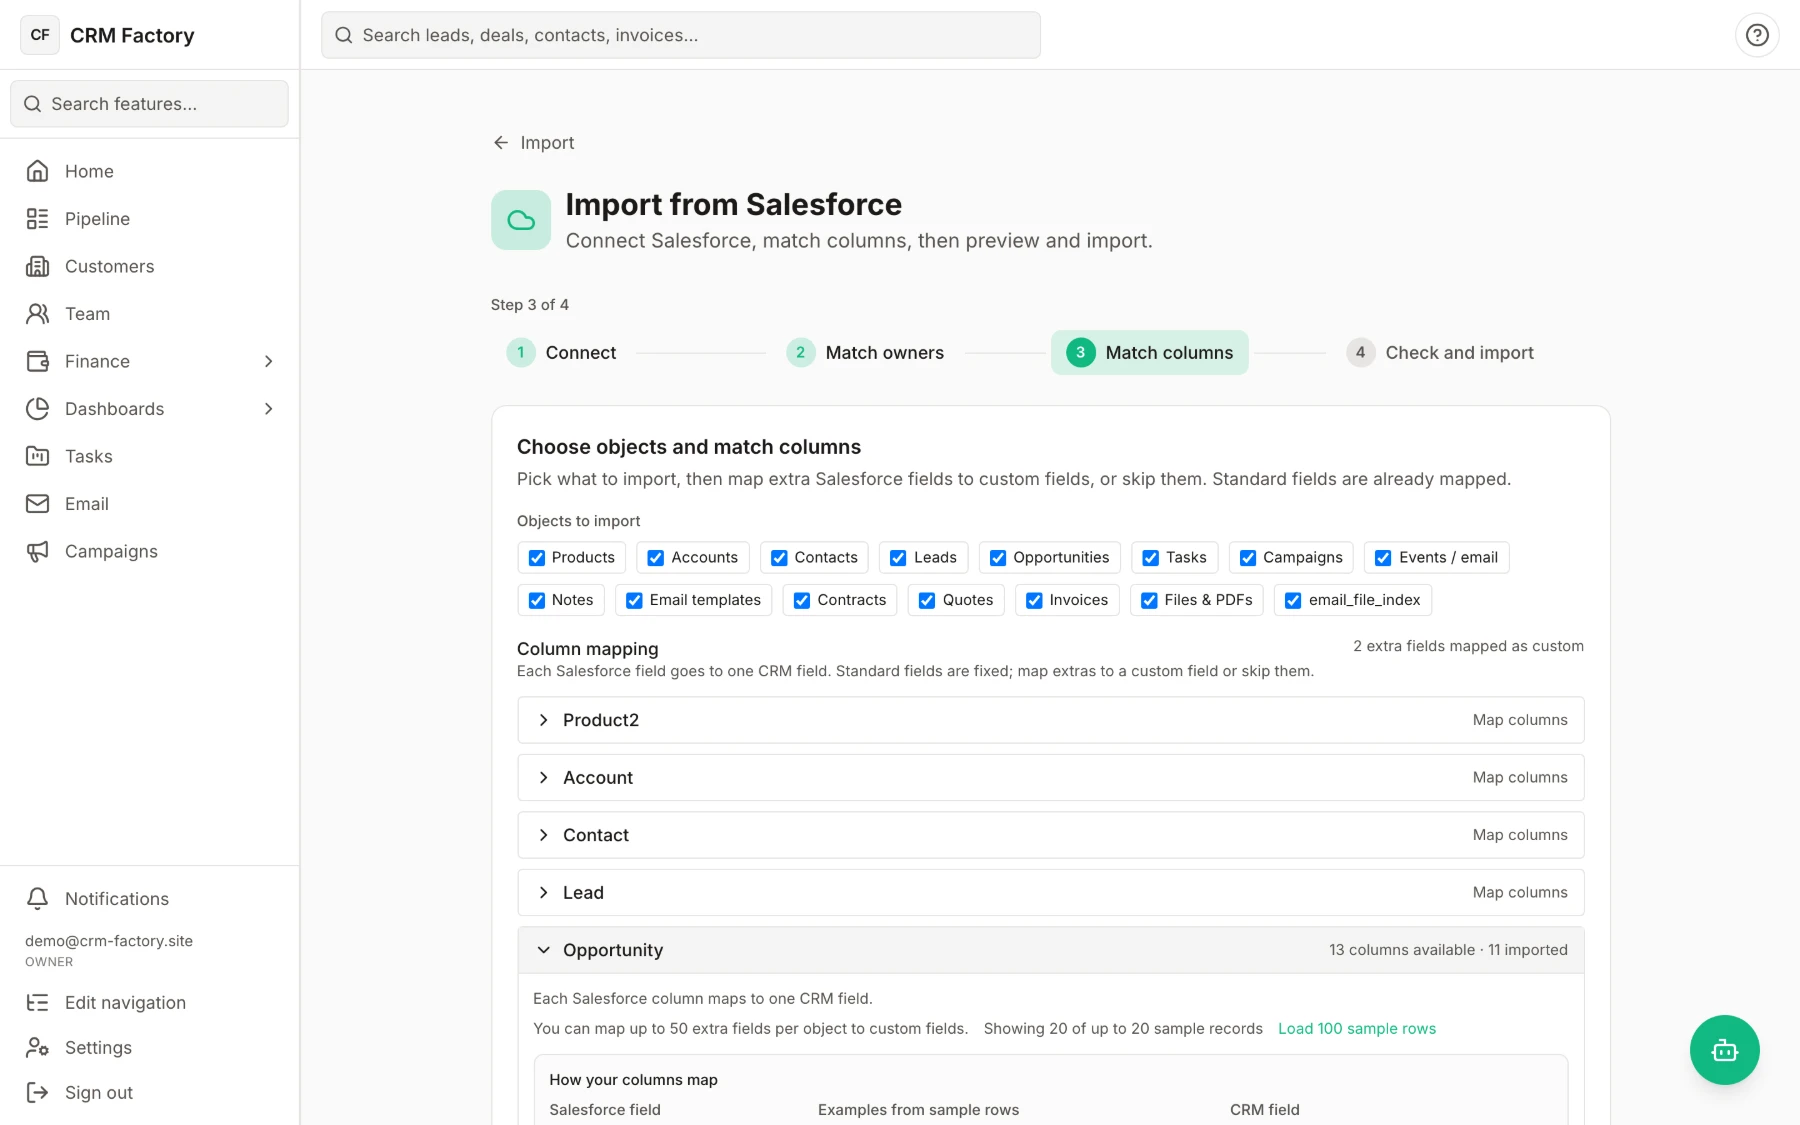This screenshot has height=1125, width=1800.
Task: Toggle the Files & PDFs checkbox
Action: (1150, 600)
